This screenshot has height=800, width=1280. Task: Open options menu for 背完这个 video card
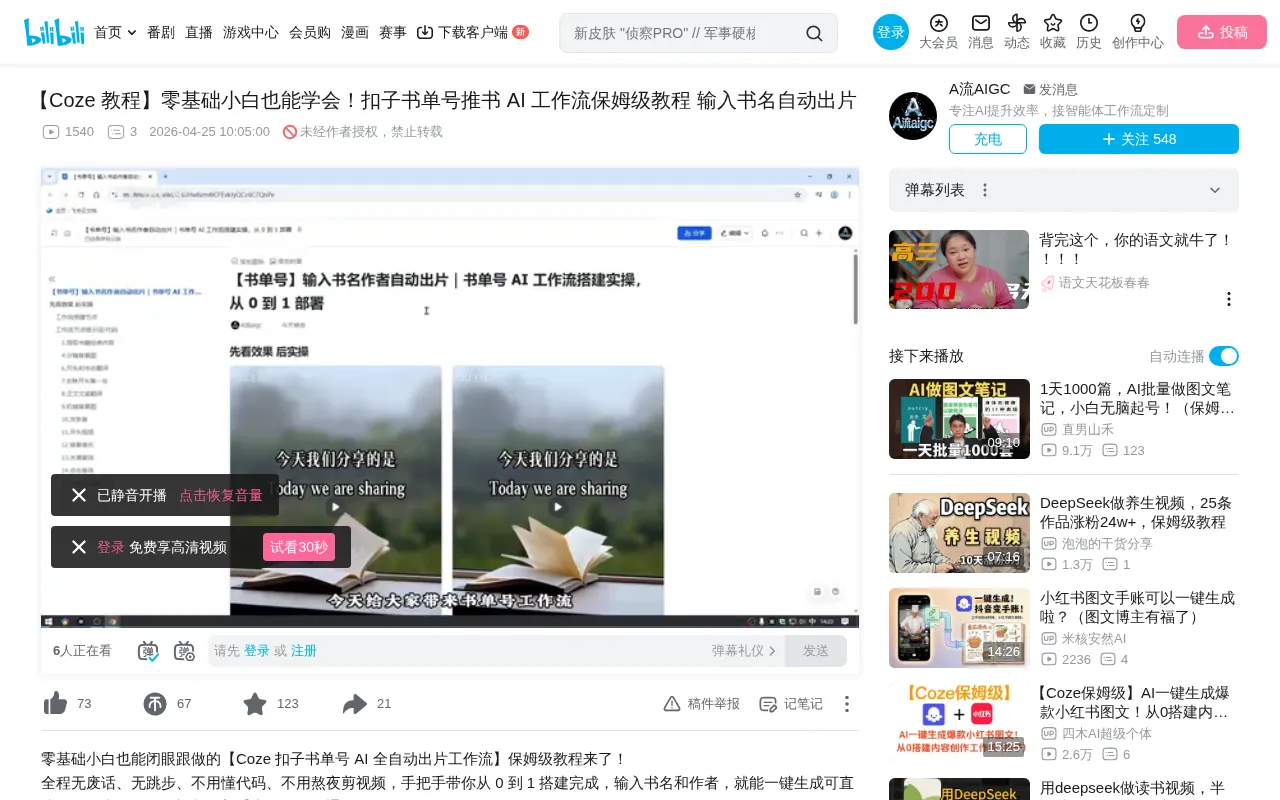click(x=1229, y=299)
